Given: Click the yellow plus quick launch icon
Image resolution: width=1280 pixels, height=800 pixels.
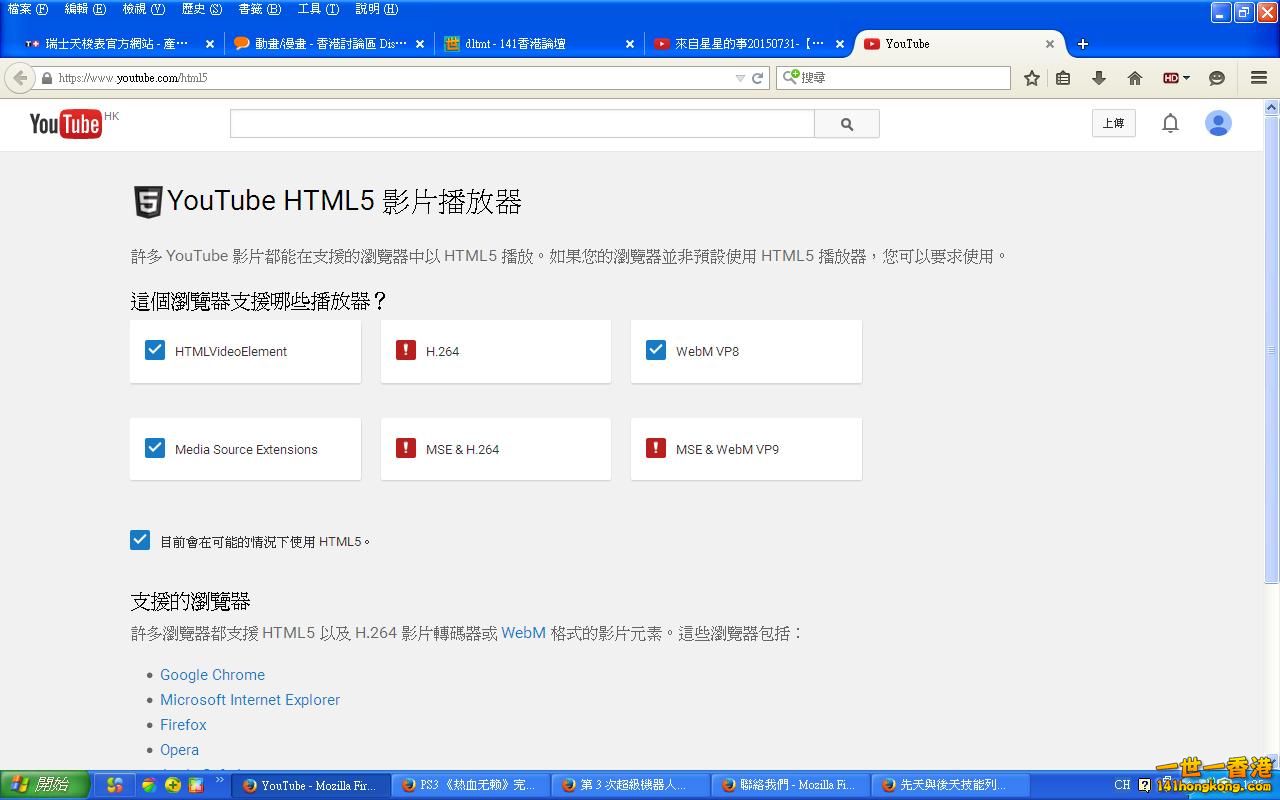Looking at the screenshot, I should click(x=172, y=785).
